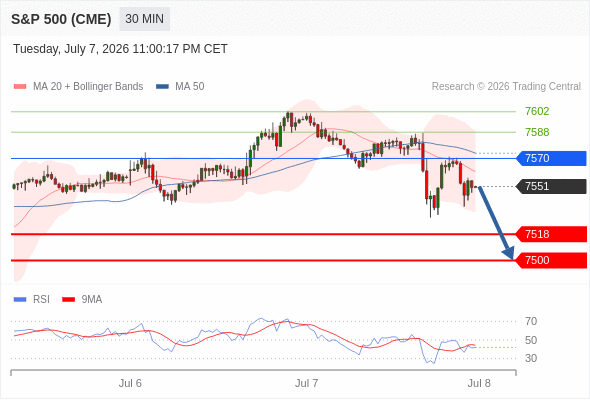Screen dimensions: 590x400
Task: Click the 30 MIN timeframe badge
Action: pyautogui.click(x=144, y=19)
